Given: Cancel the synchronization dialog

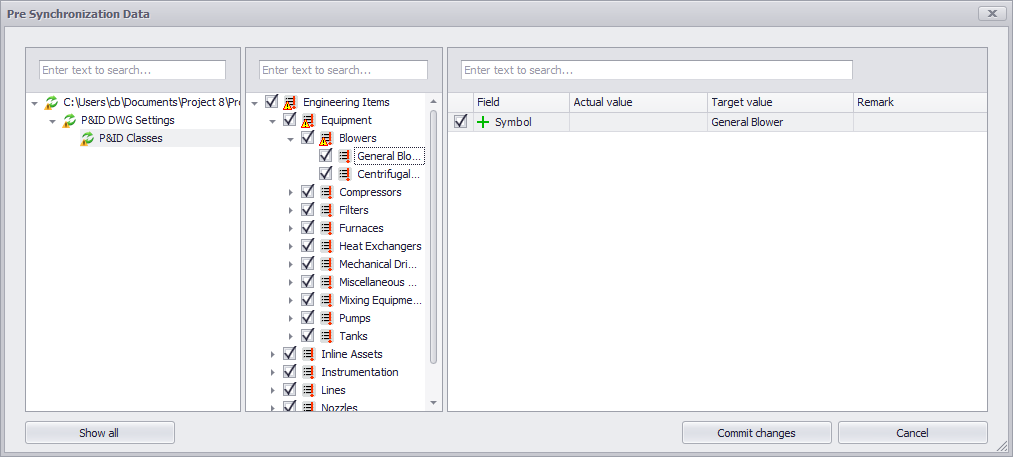Looking at the screenshot, I should coord(912,433).
